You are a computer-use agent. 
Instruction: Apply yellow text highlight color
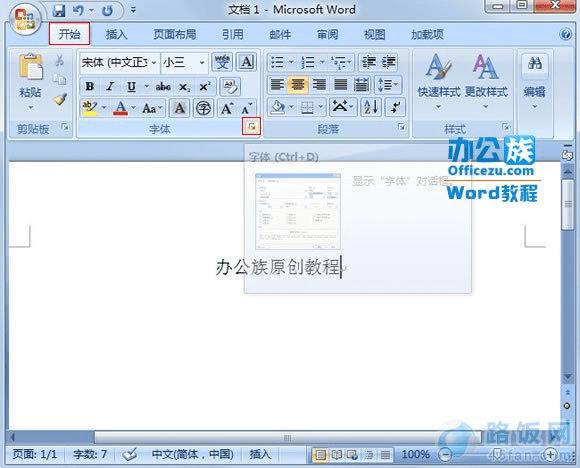pos(90,108)
